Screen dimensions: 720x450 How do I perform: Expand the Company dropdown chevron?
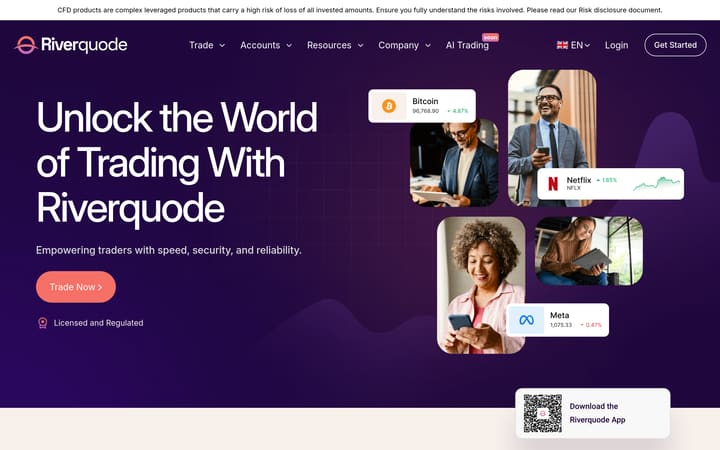[428, 45]
